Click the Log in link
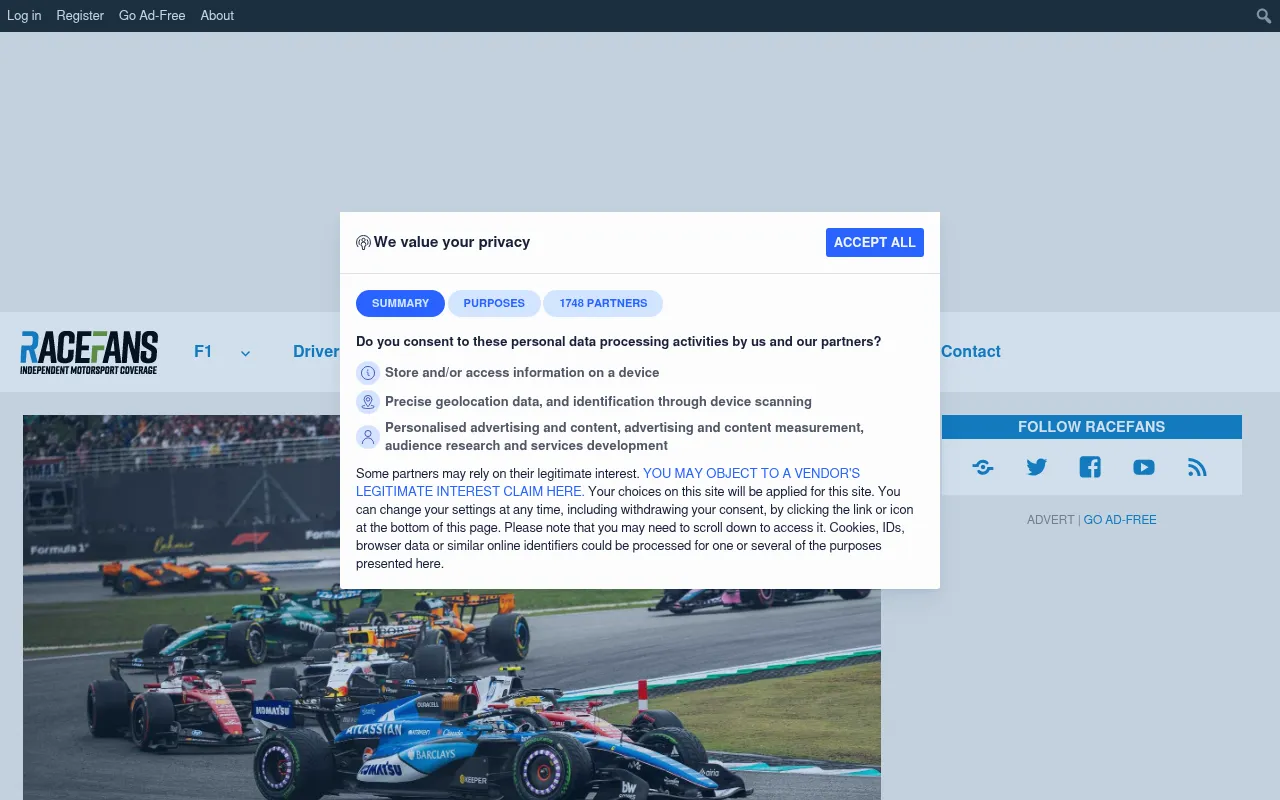This screenshot has width=1280, height=800. pos(24,16)
